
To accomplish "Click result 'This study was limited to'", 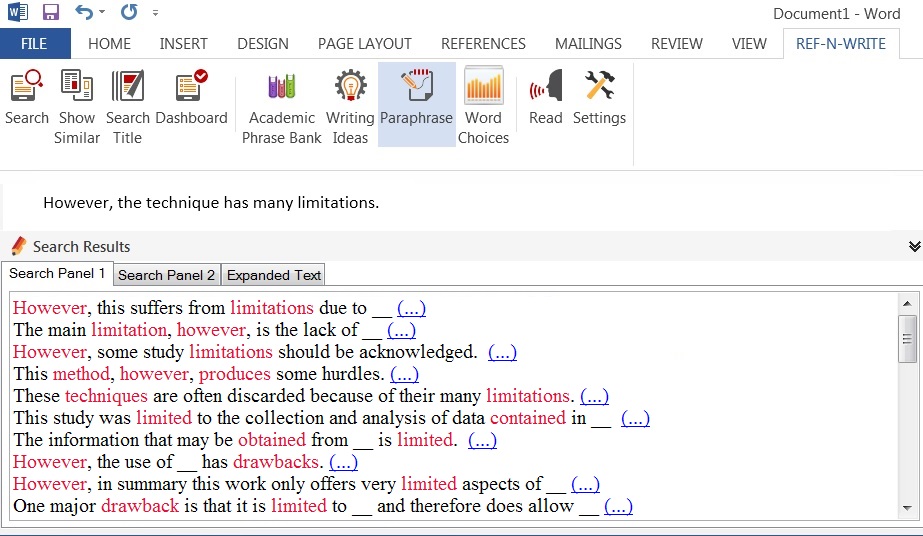I will [x=312, y=418].
